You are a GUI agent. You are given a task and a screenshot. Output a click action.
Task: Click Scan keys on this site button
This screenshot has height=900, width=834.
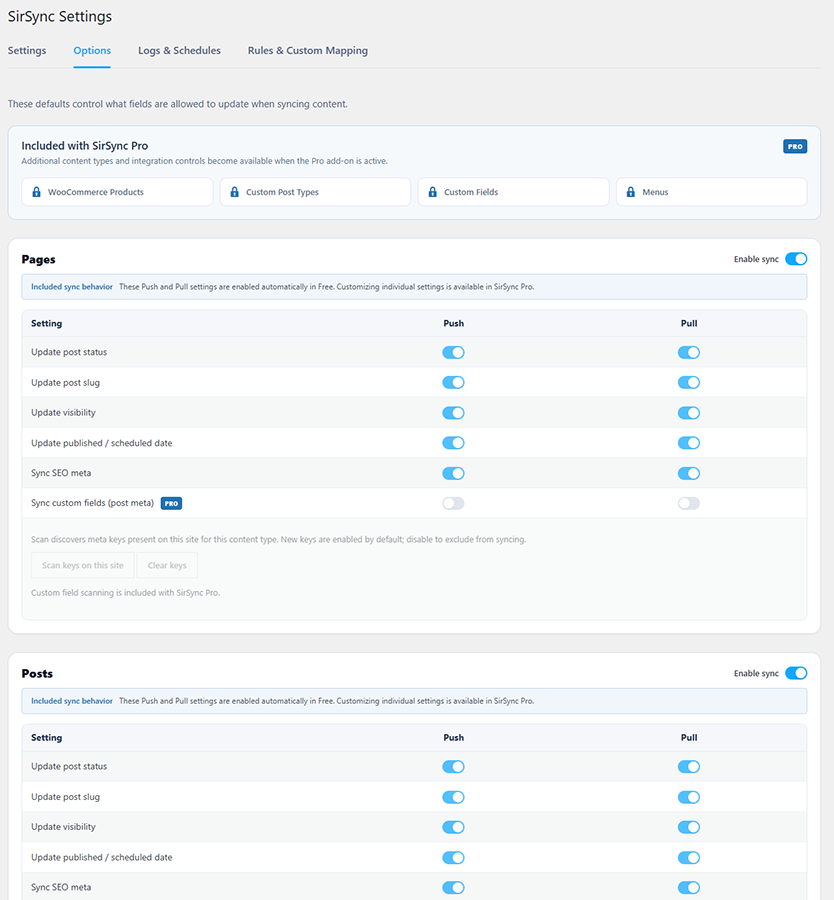83,565
